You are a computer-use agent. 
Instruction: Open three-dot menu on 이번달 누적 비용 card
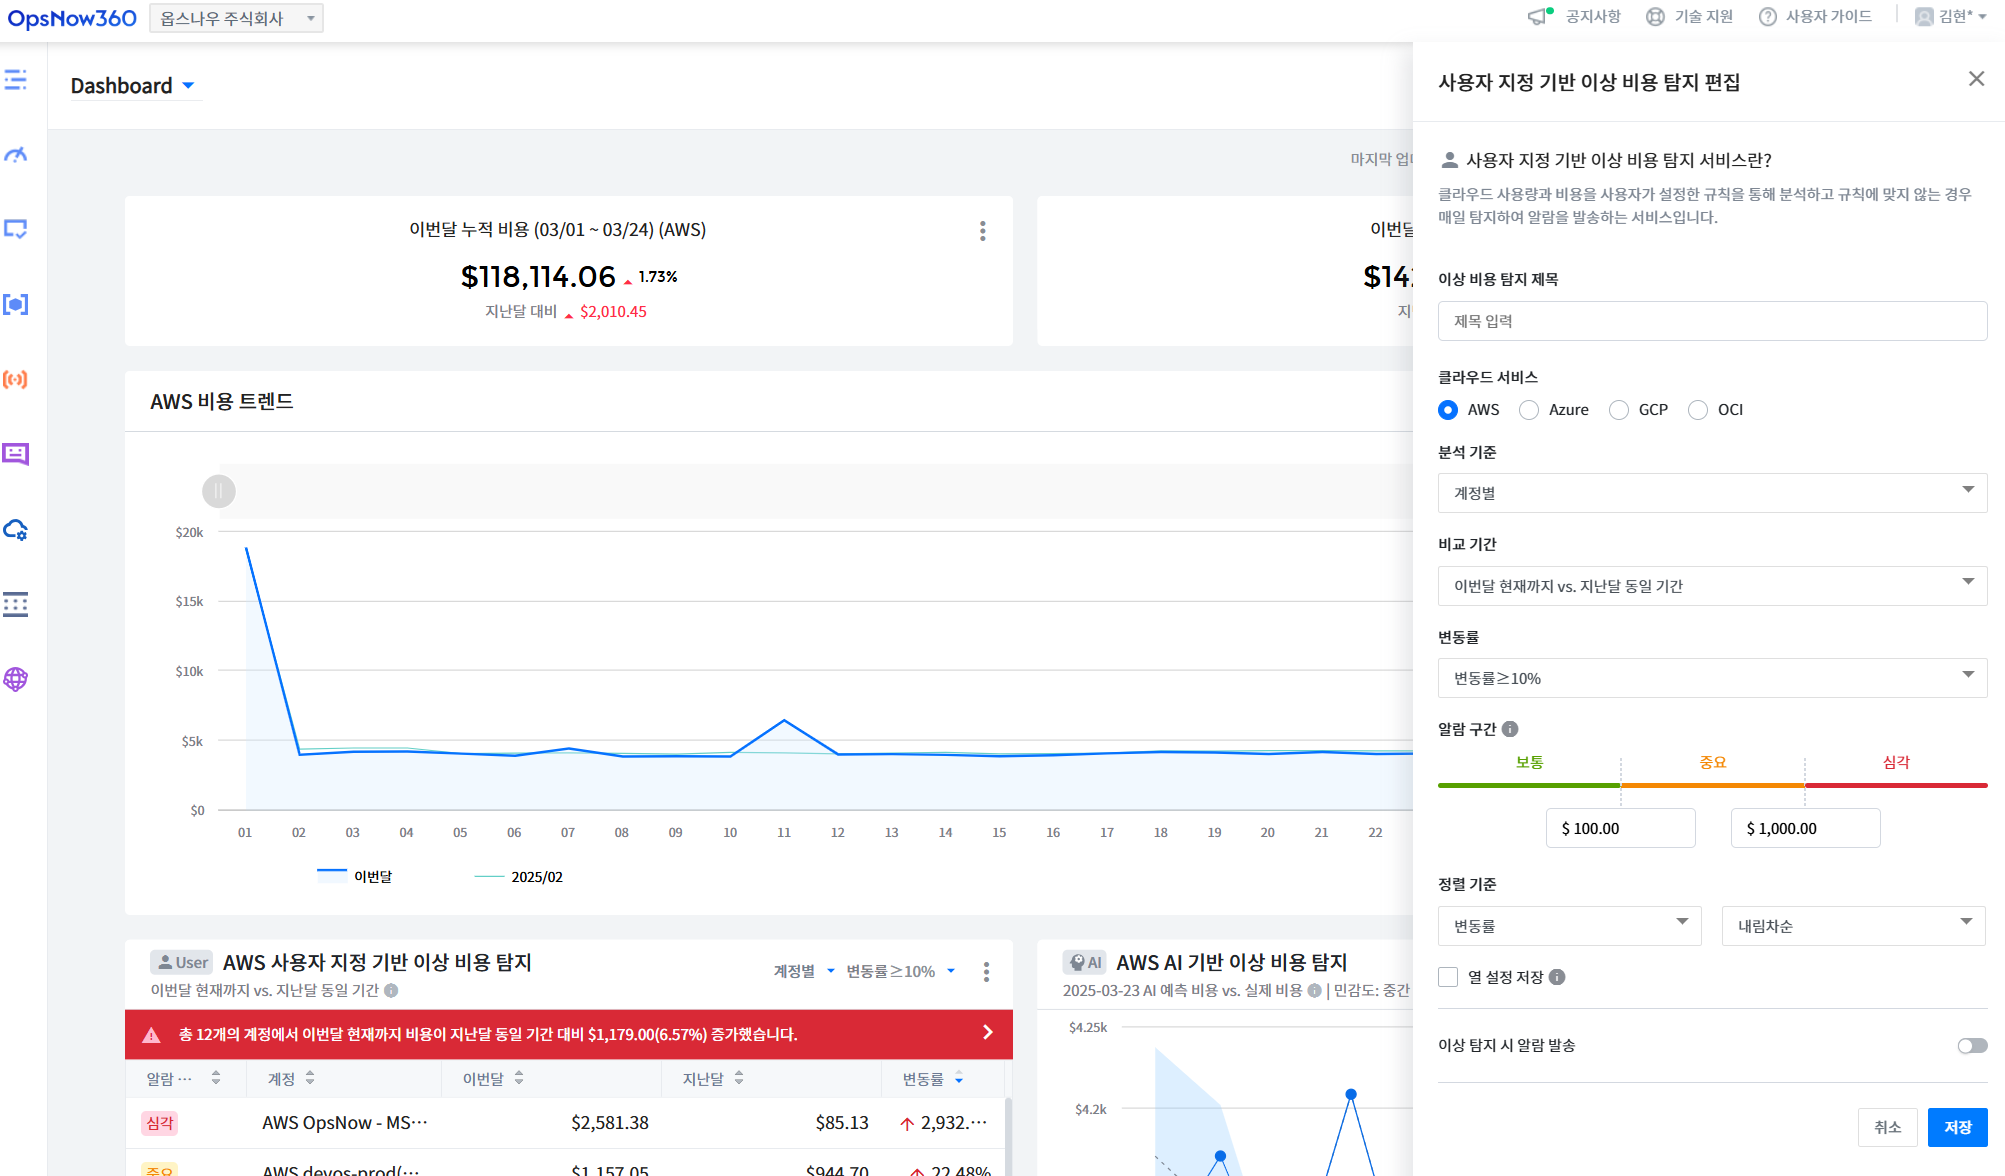pos(983,231)
